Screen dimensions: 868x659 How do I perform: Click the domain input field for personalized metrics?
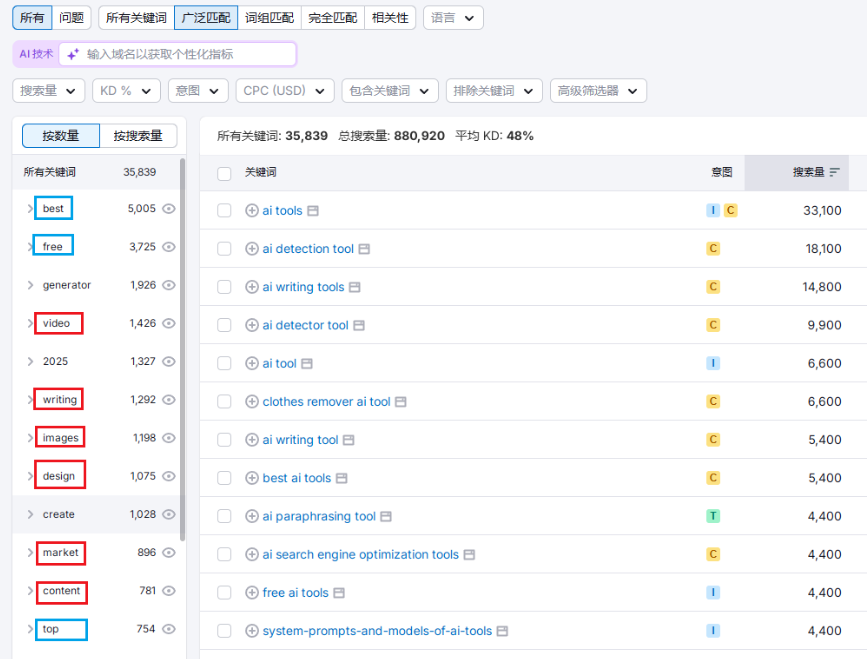[187, 54]
